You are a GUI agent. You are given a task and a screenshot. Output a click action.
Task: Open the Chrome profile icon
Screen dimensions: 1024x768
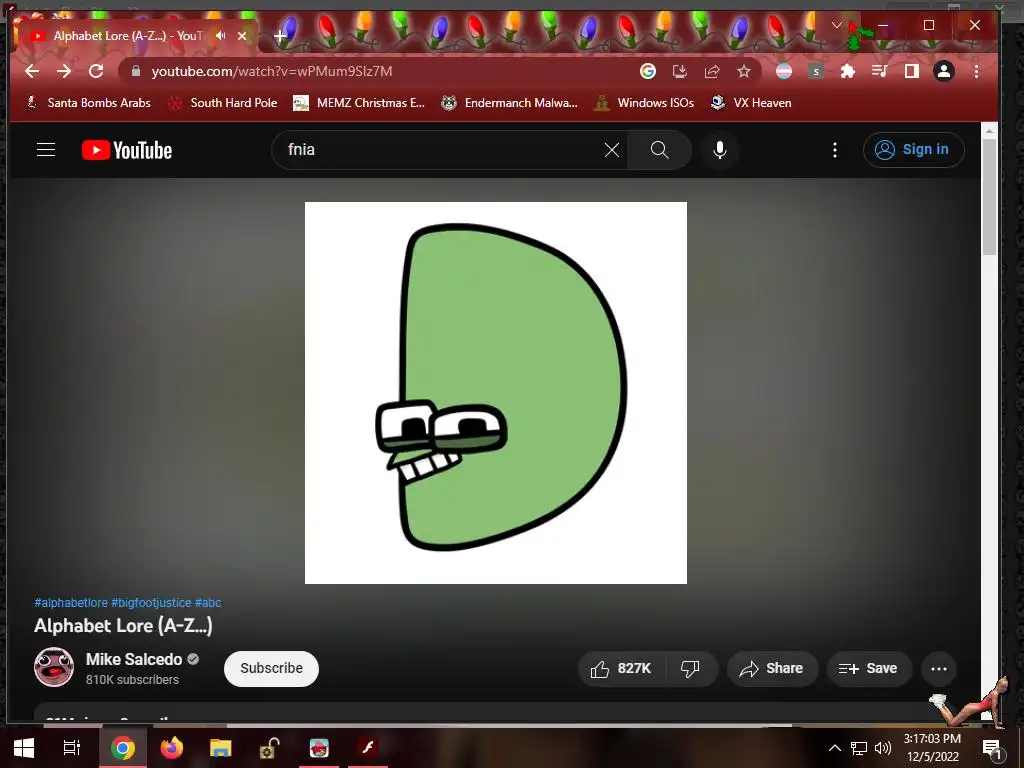click(x=944, y=71)
